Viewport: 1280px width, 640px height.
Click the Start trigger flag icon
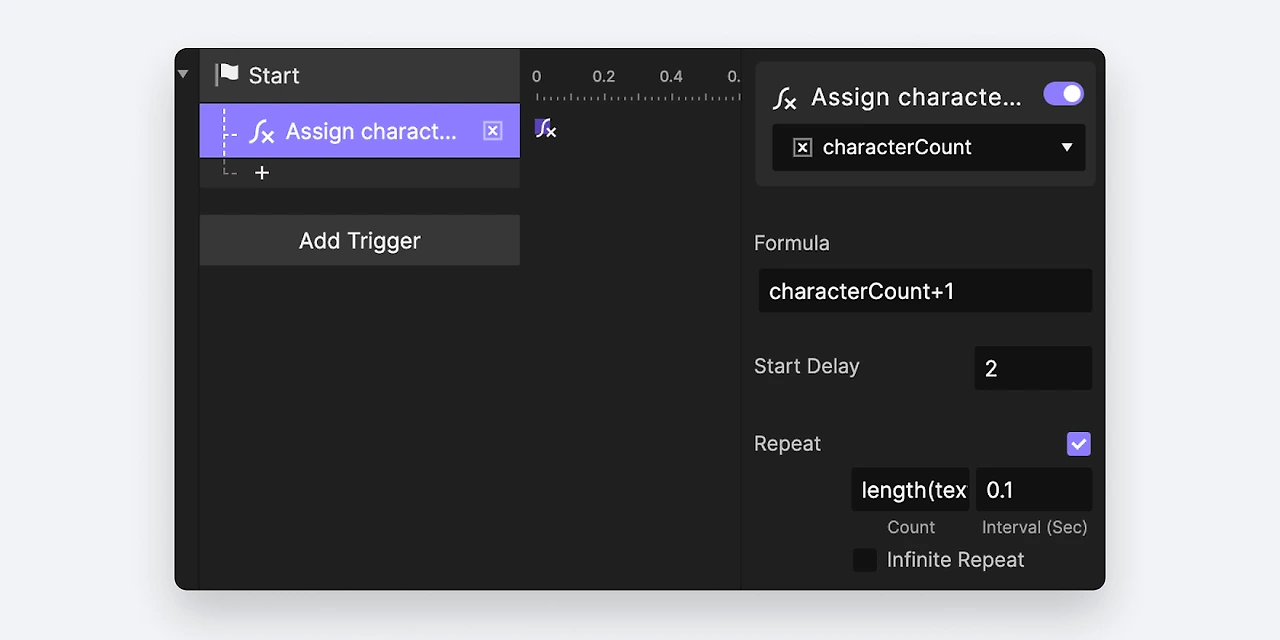click(x=228, y=75)
